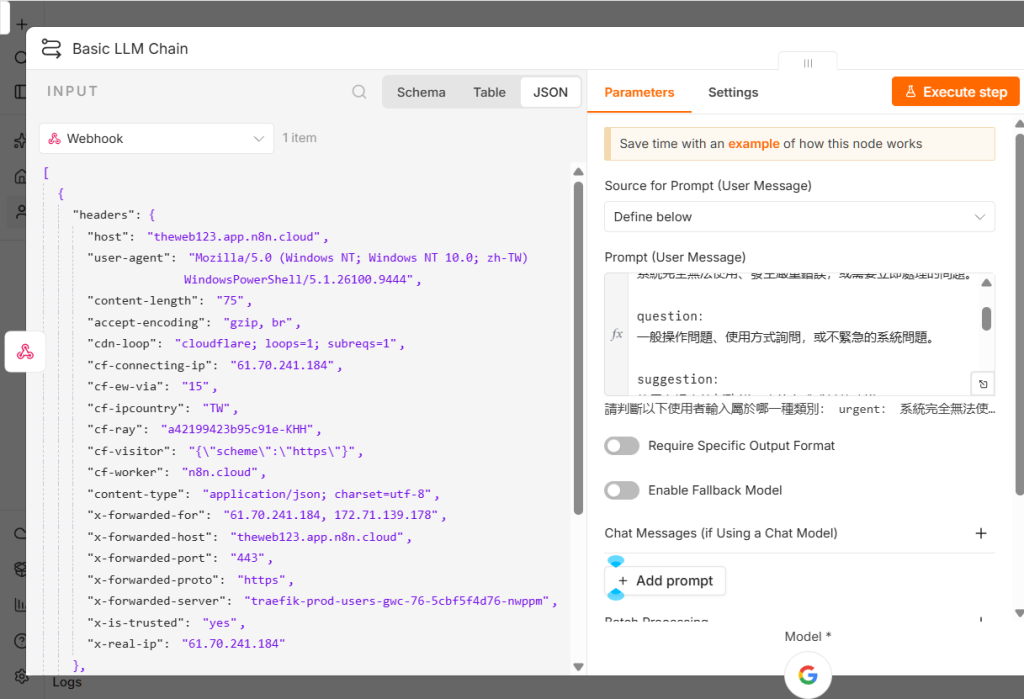1024x699 pixels.
Task: Click the fx expression icon in the prompt
Action: tap(616, 334)
